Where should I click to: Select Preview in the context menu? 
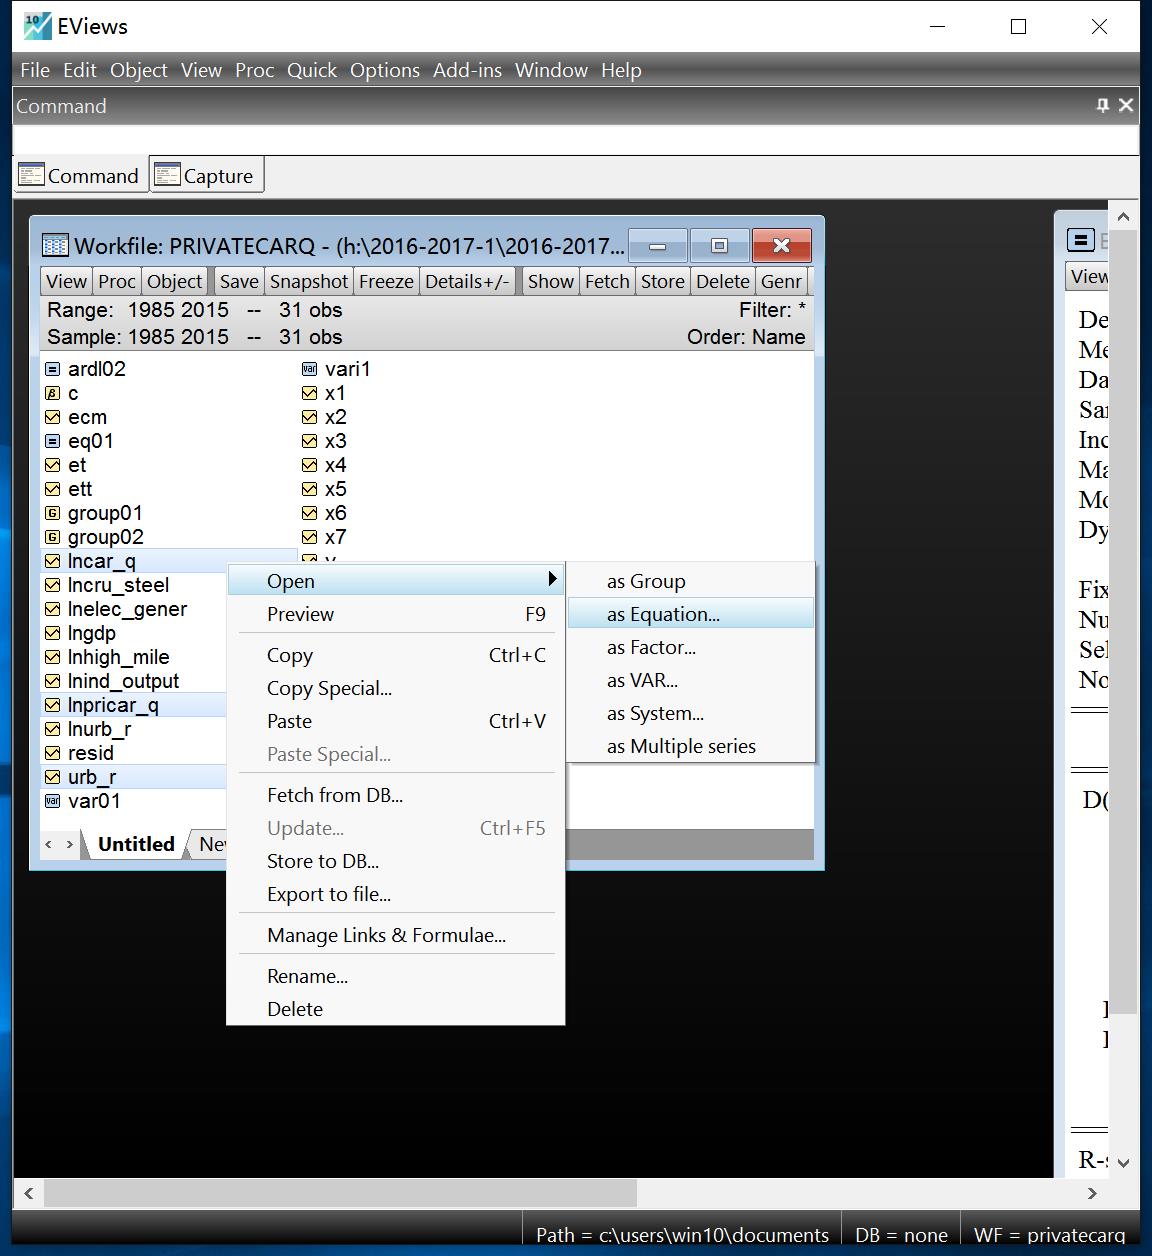point(396,614)
